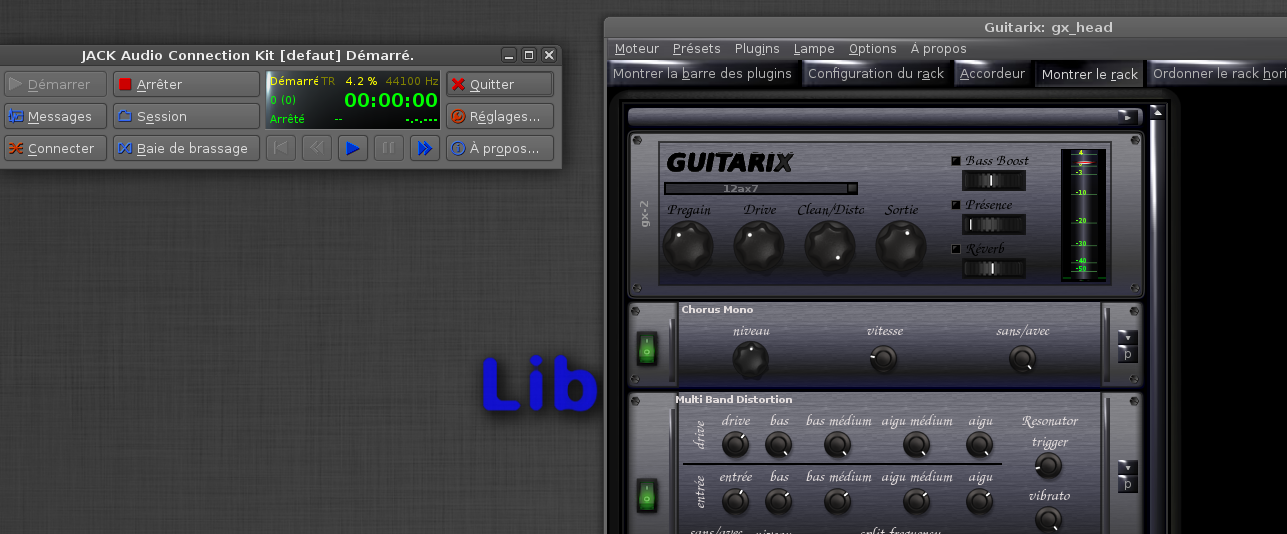Viewport: 1287px width, 534px height.
Task: Enable the Bass Boost checkbox
Action: click(x=956, y=161)
